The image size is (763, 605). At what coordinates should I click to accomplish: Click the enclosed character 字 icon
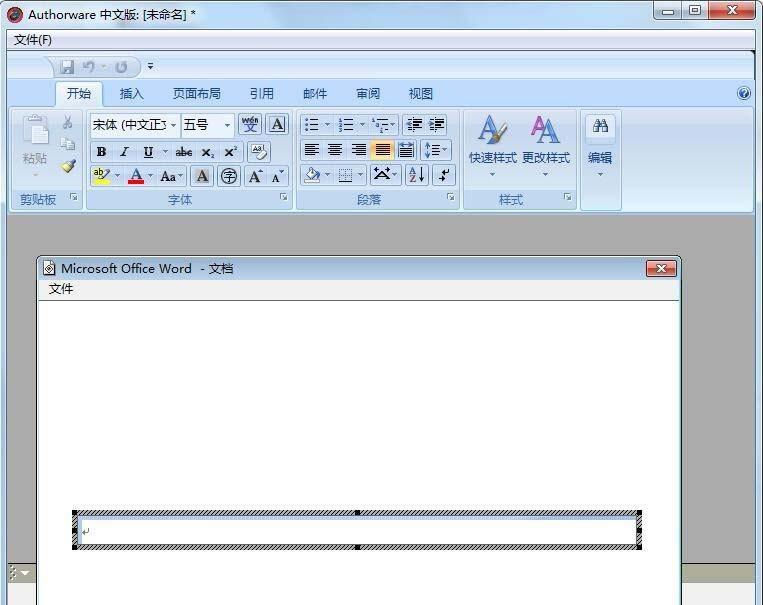(x=229, y=176)
